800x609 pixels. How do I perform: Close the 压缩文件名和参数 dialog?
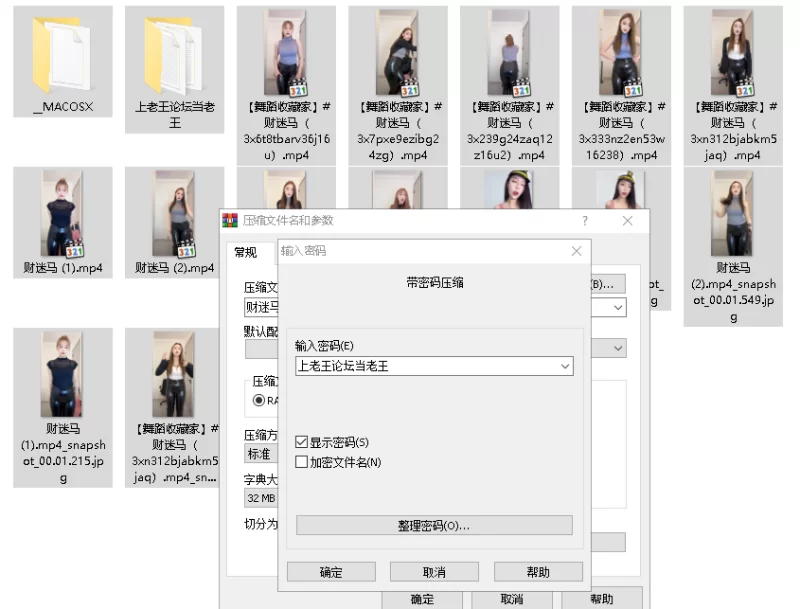click(628, 221)
